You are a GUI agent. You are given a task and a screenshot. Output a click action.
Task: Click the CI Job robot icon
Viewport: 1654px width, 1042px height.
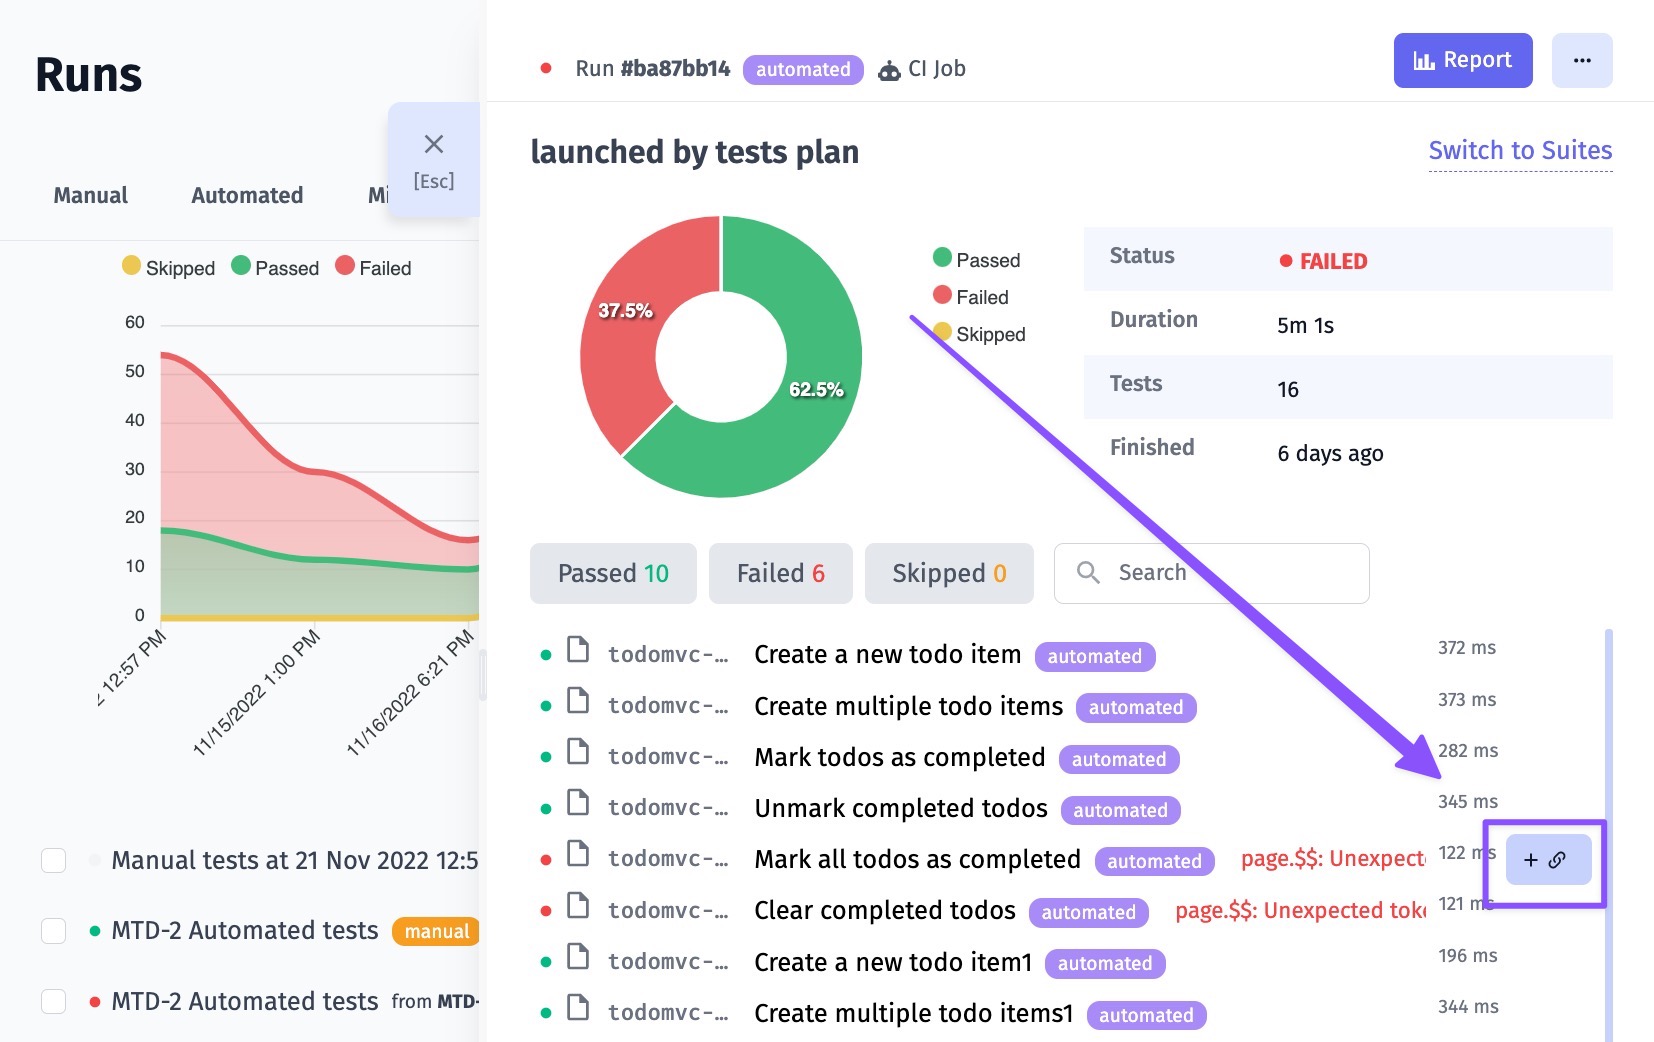click(889, 70)
